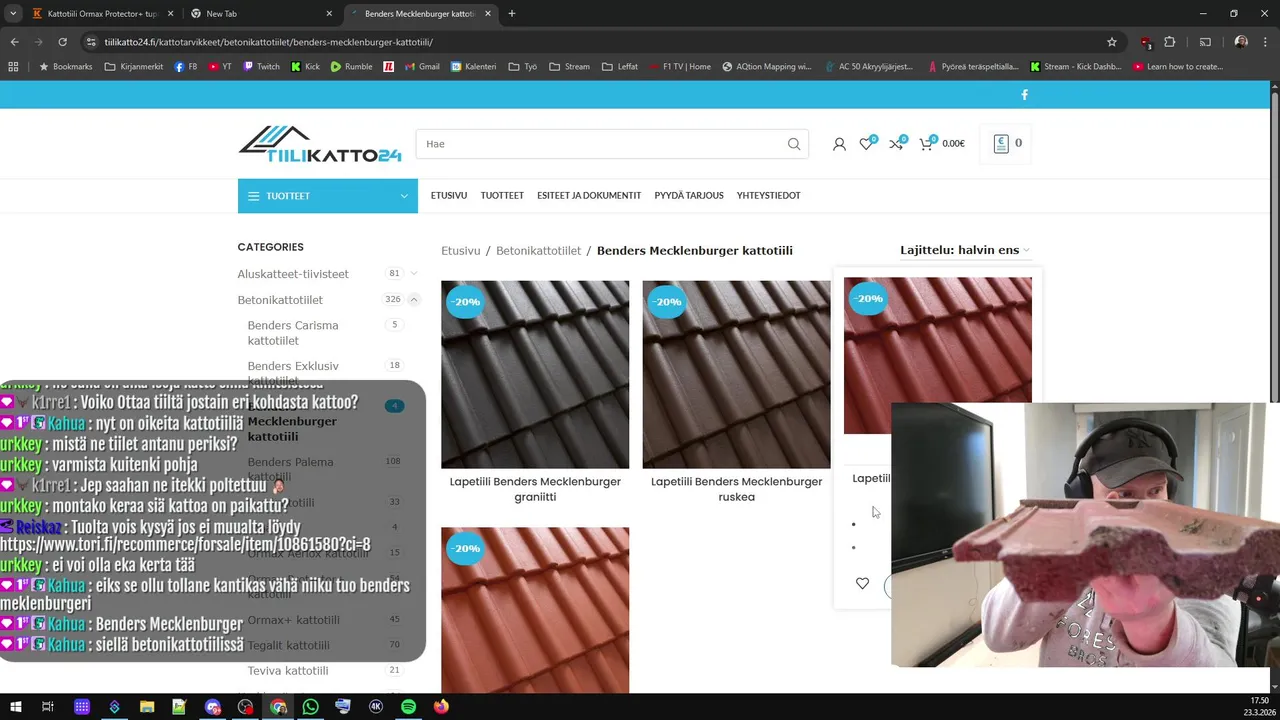Go to ETUSIVU in the navigation menu
This screenshot has width=1280, height=720.
click(x=449, y=196)
